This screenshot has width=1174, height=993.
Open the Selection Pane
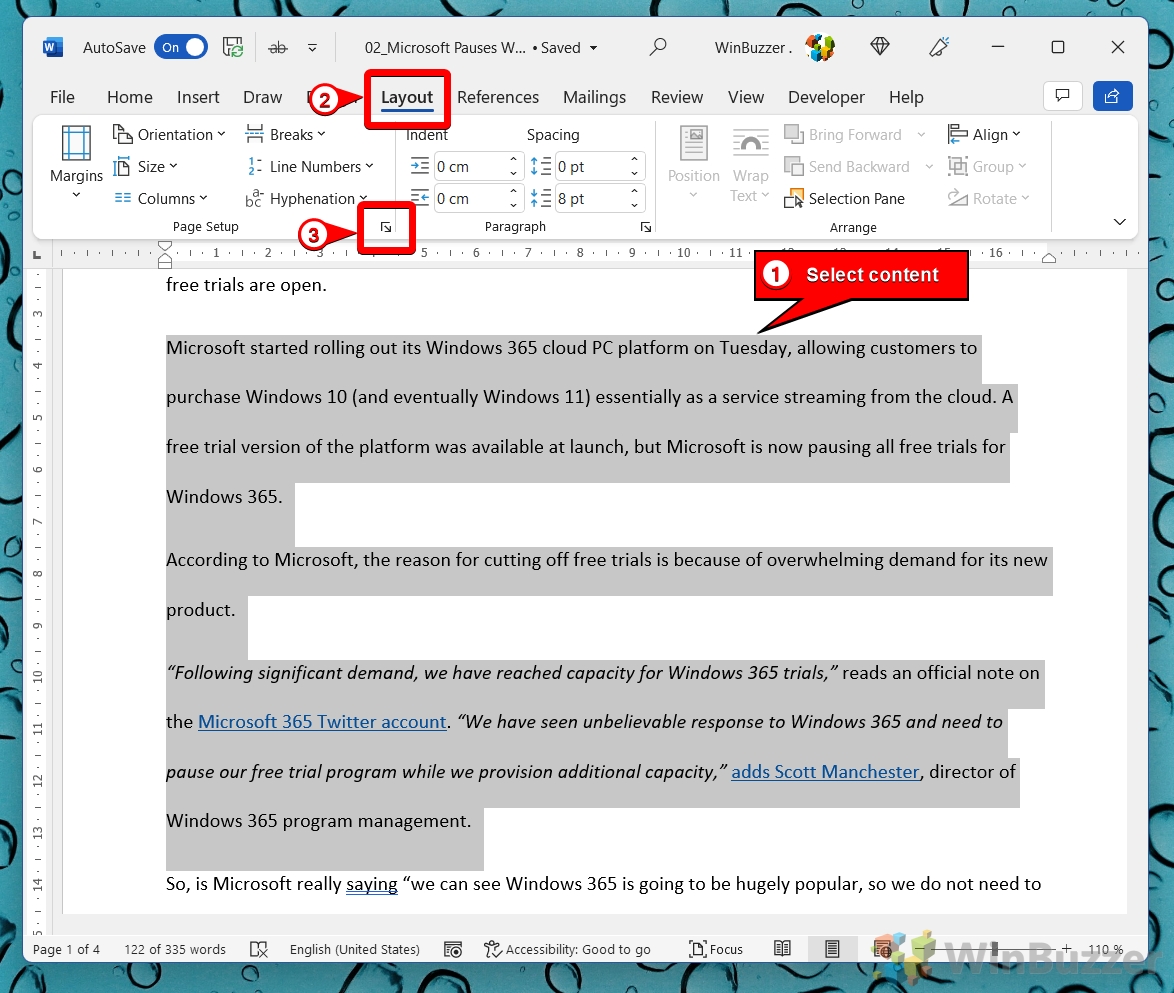point(845,198)
